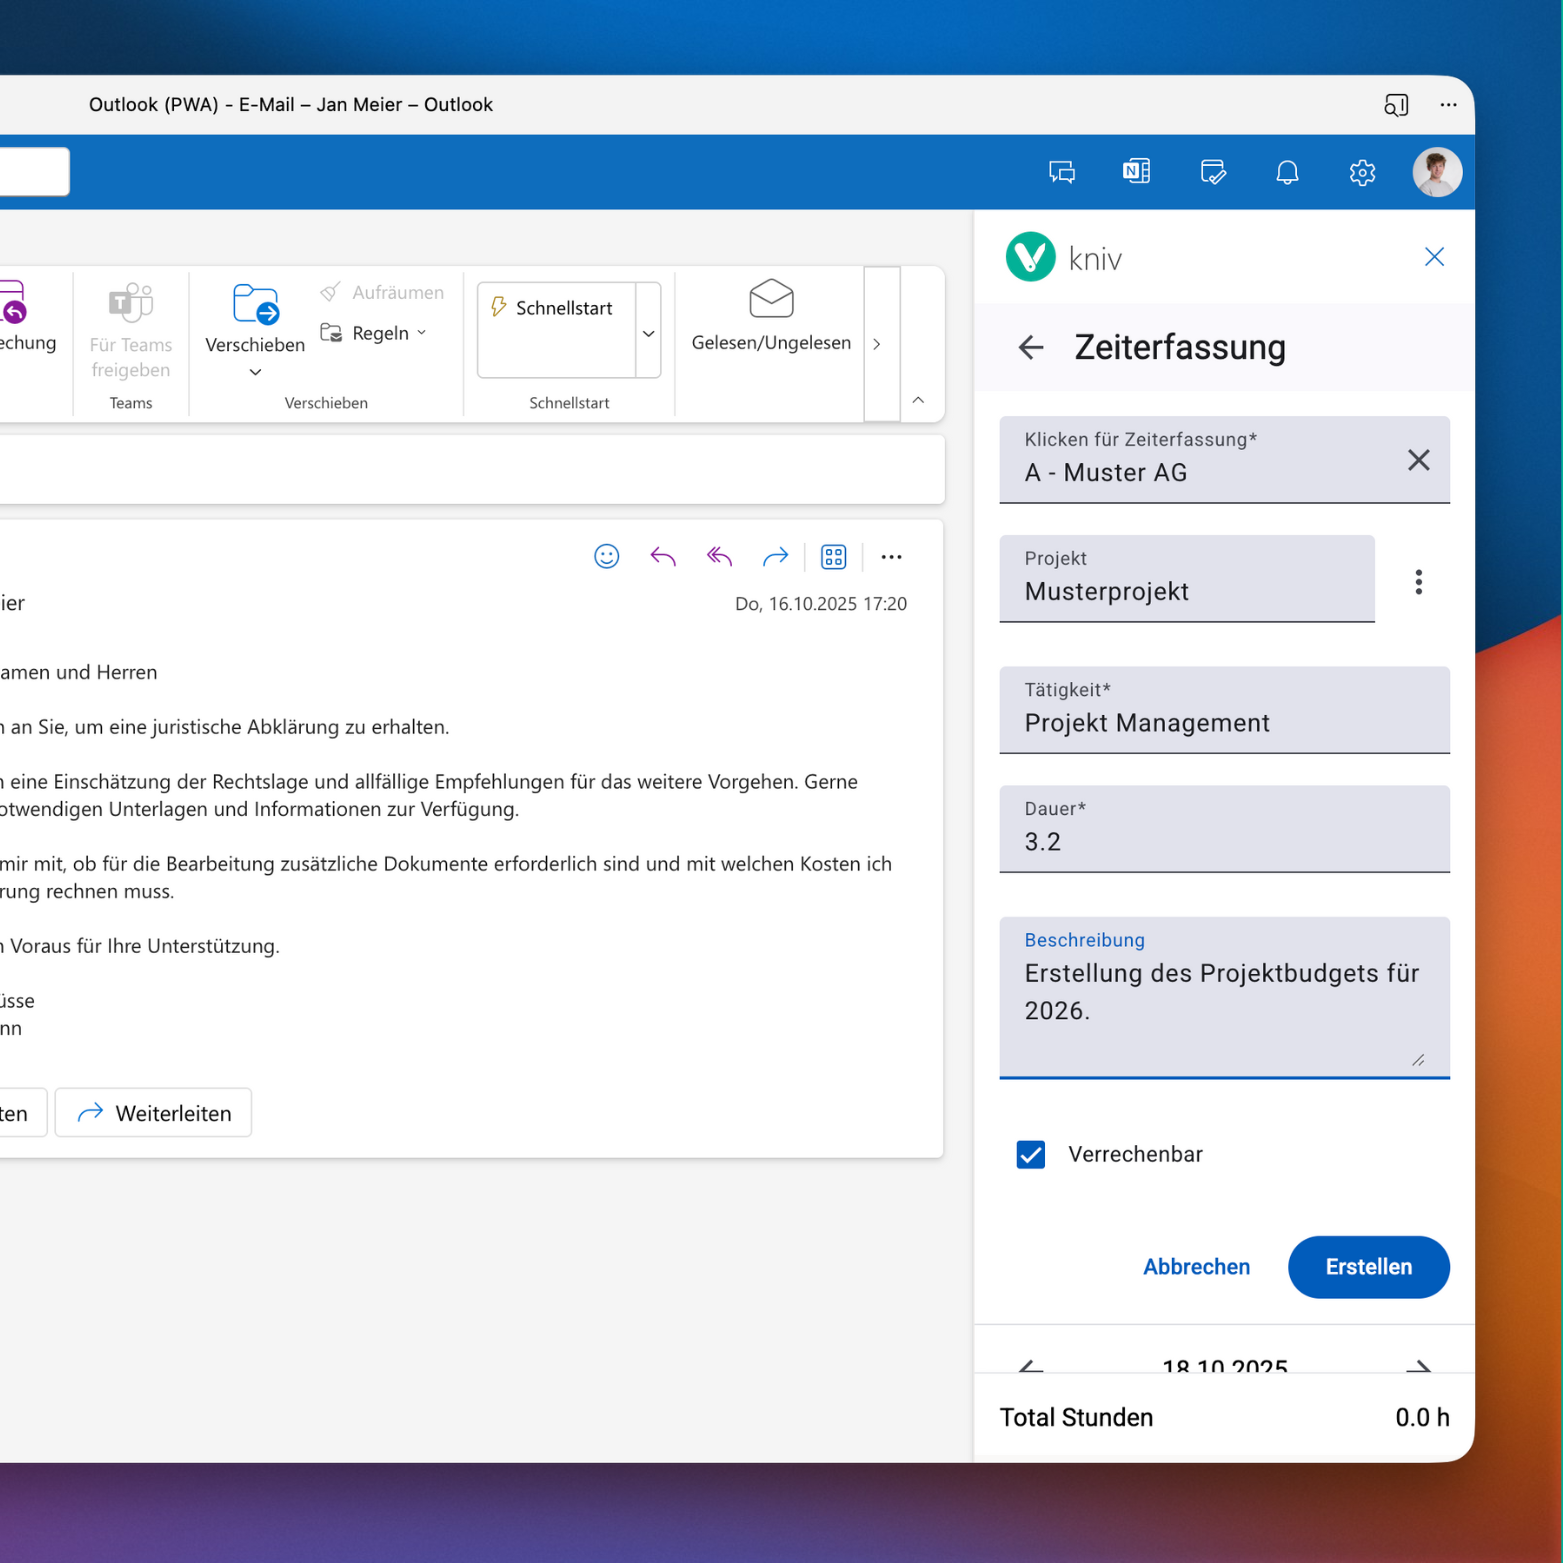Click the Gelesen/Ungelesen envelope icon

(x=770, y=300)
